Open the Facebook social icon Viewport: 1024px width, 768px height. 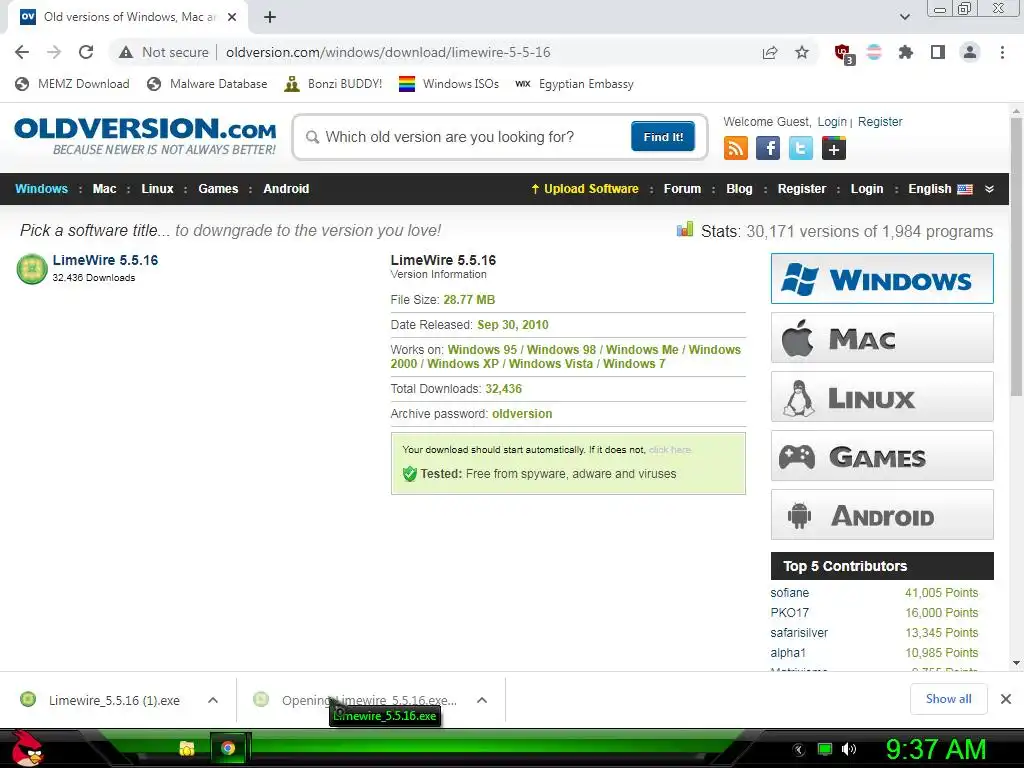768,148
